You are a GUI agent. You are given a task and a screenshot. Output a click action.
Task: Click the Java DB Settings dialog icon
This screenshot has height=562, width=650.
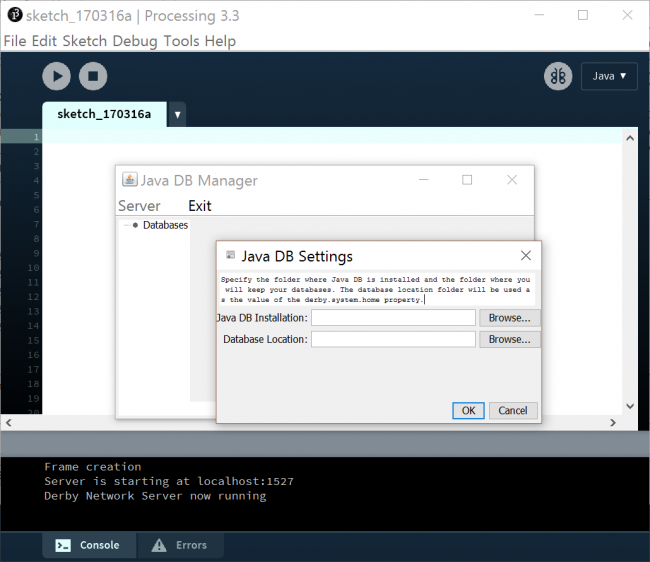click(x=230, y=255)
